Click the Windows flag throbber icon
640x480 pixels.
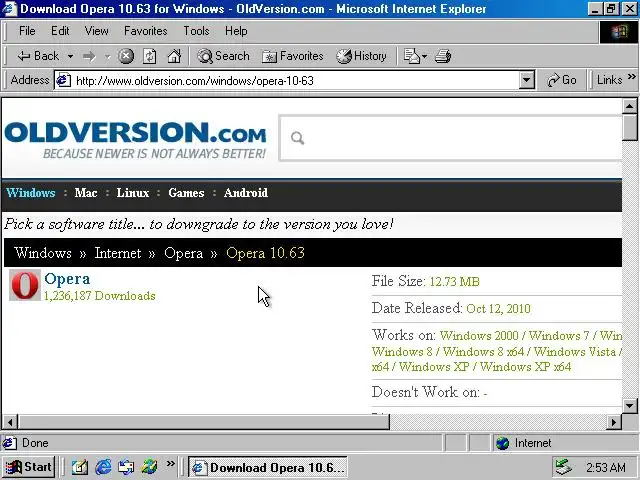point(619,32)
